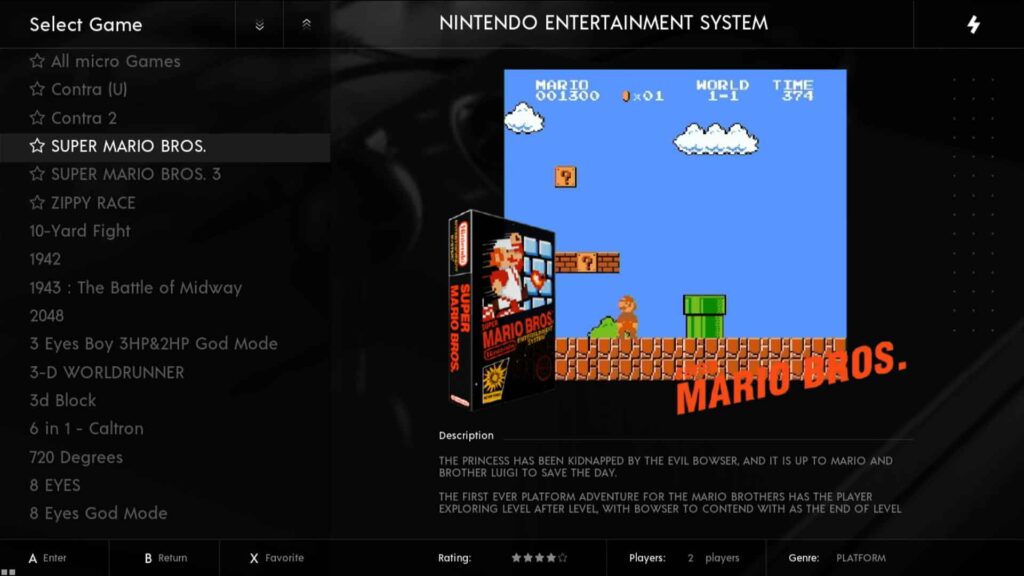Choose 8 Eyes God Mode entry
This screenshot has width=1024, height=576.
[x=98, y=513]
